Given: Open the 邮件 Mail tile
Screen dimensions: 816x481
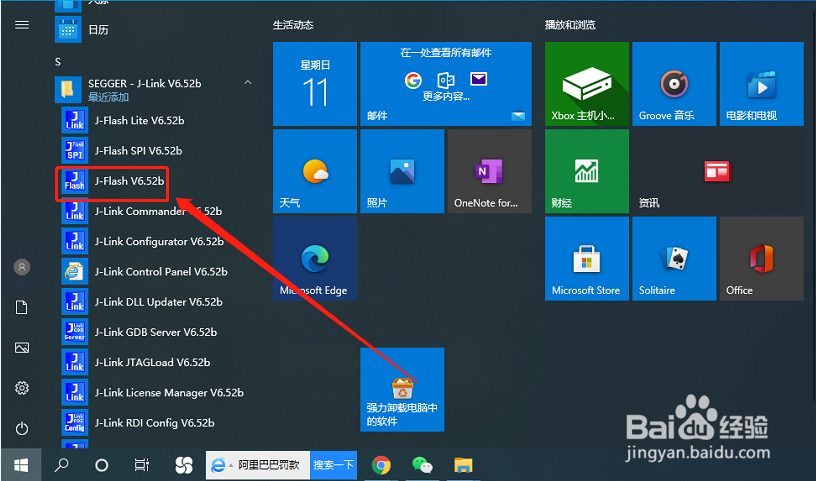Looking at the screenshot, I should pyautogui.click(x=446, y=84).
